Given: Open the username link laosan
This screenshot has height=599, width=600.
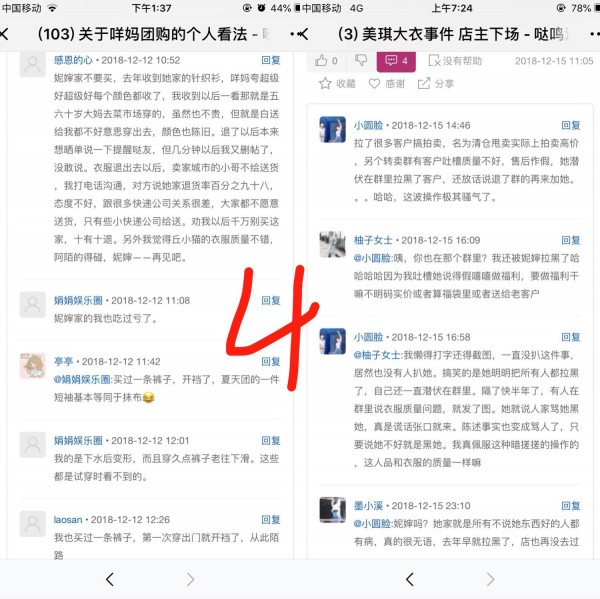Looking at the screenshot, I should [x=68, y=519].
